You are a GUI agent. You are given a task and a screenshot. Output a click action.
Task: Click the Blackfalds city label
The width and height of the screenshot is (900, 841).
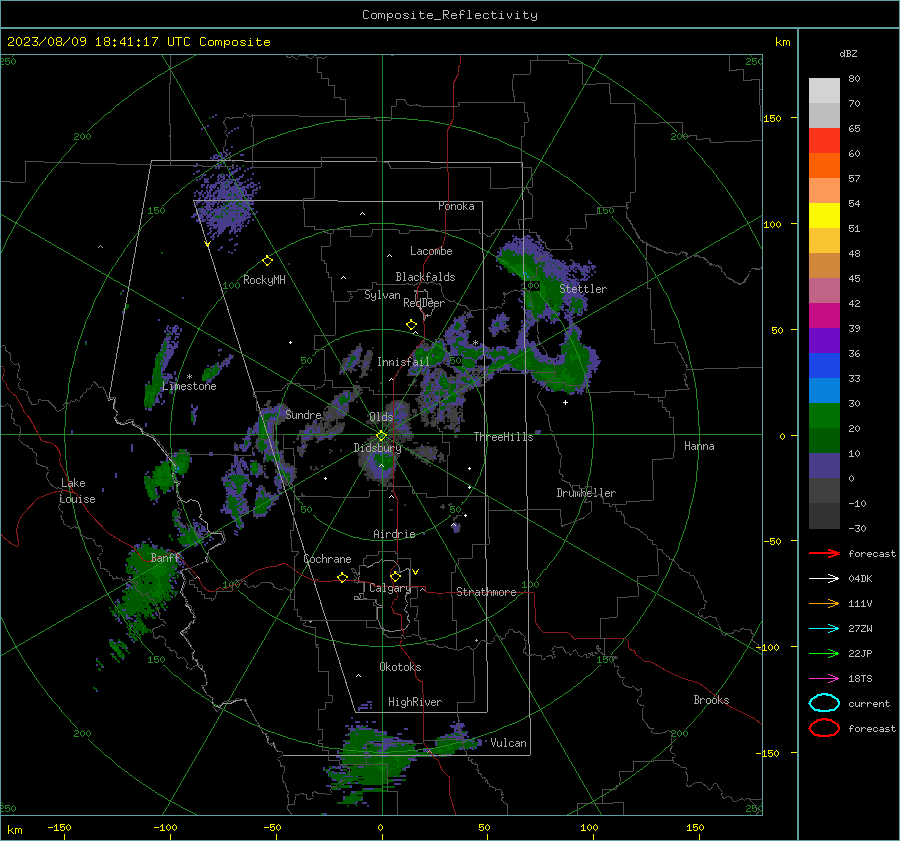(x=425, y=277)
